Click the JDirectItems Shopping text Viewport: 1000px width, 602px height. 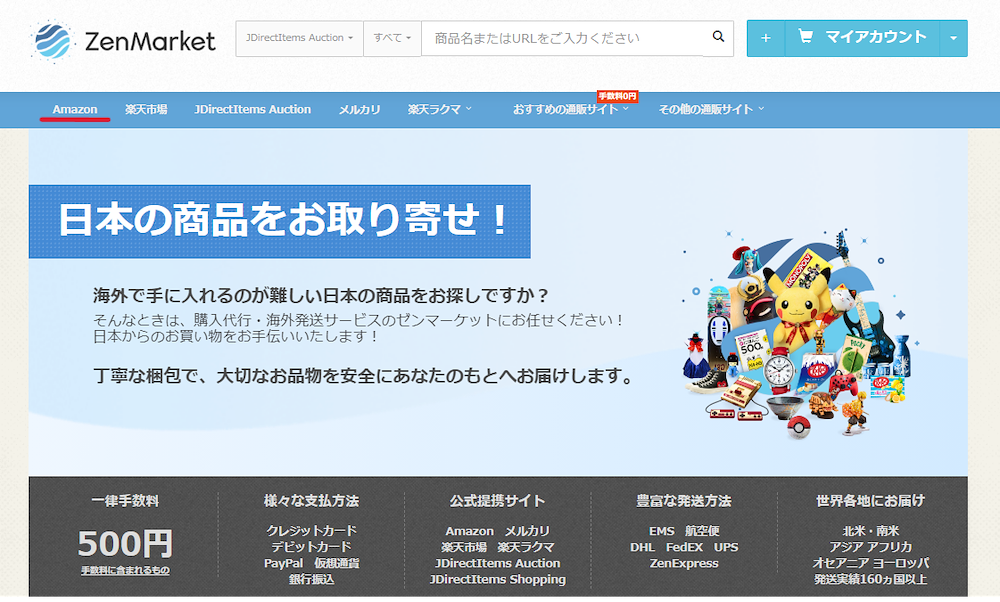pyautogui.click(x=497, y=579)
